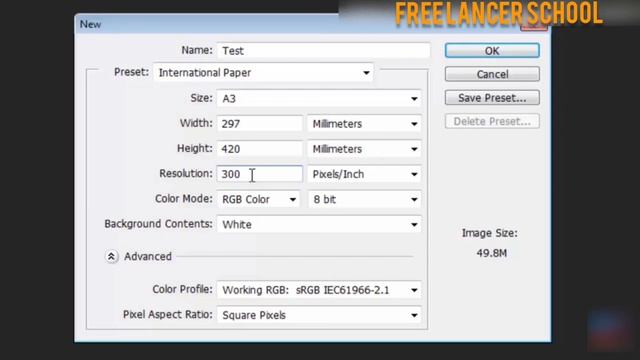Image resolution: width=640 pixels, height=360 pixels.
Task: Open the 8 bit depth dropdown
Action: click(x=364, y=200)
